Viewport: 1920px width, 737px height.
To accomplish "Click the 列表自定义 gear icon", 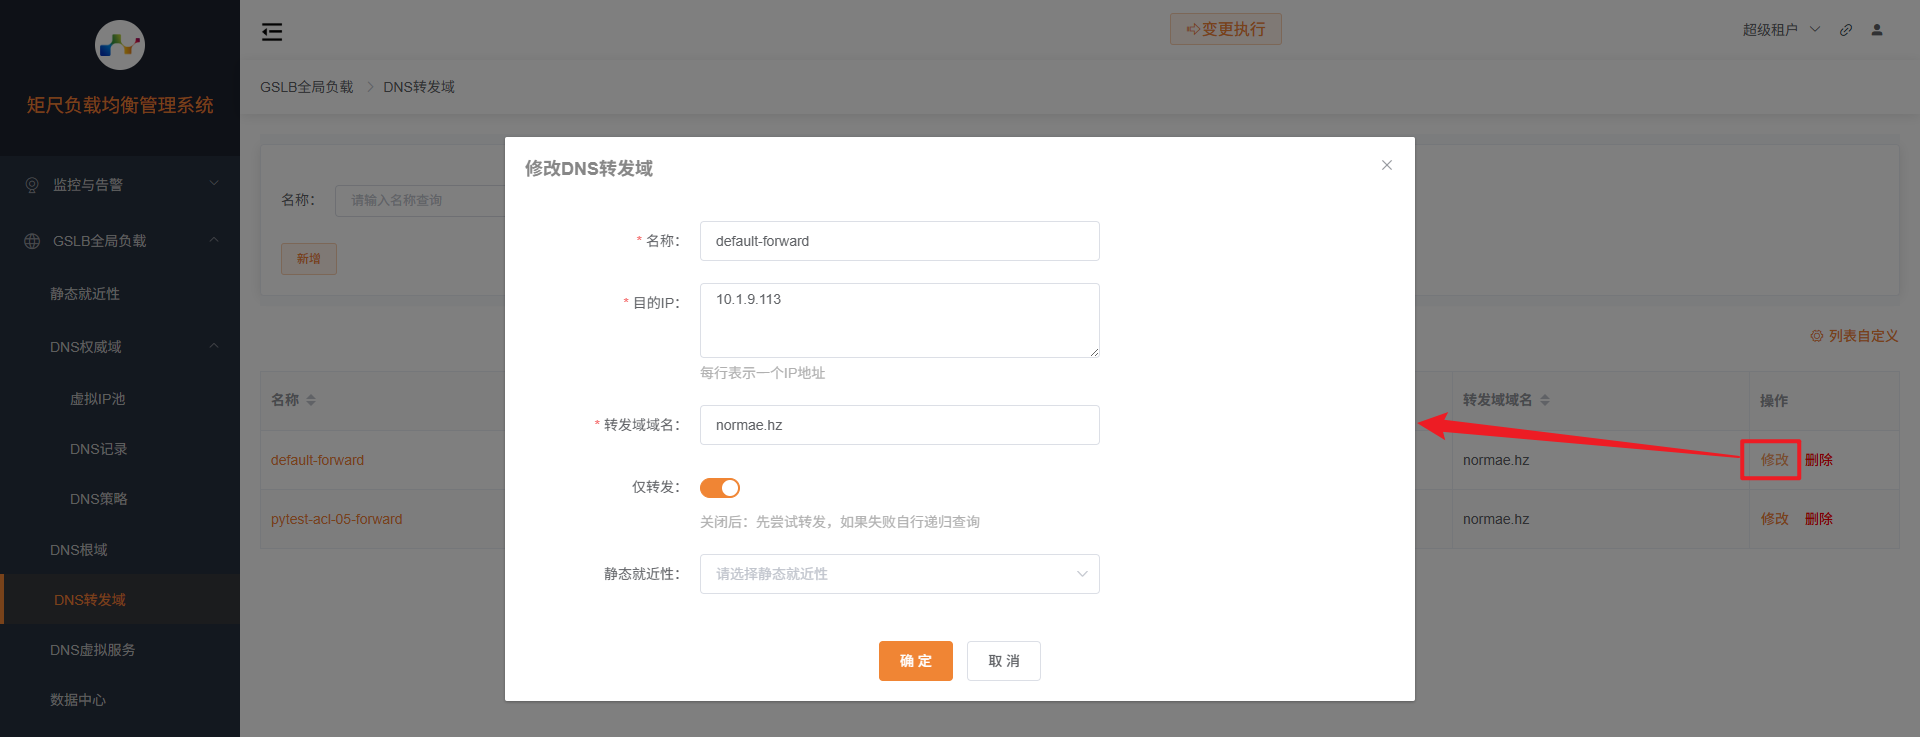I will coord(1816,336).
